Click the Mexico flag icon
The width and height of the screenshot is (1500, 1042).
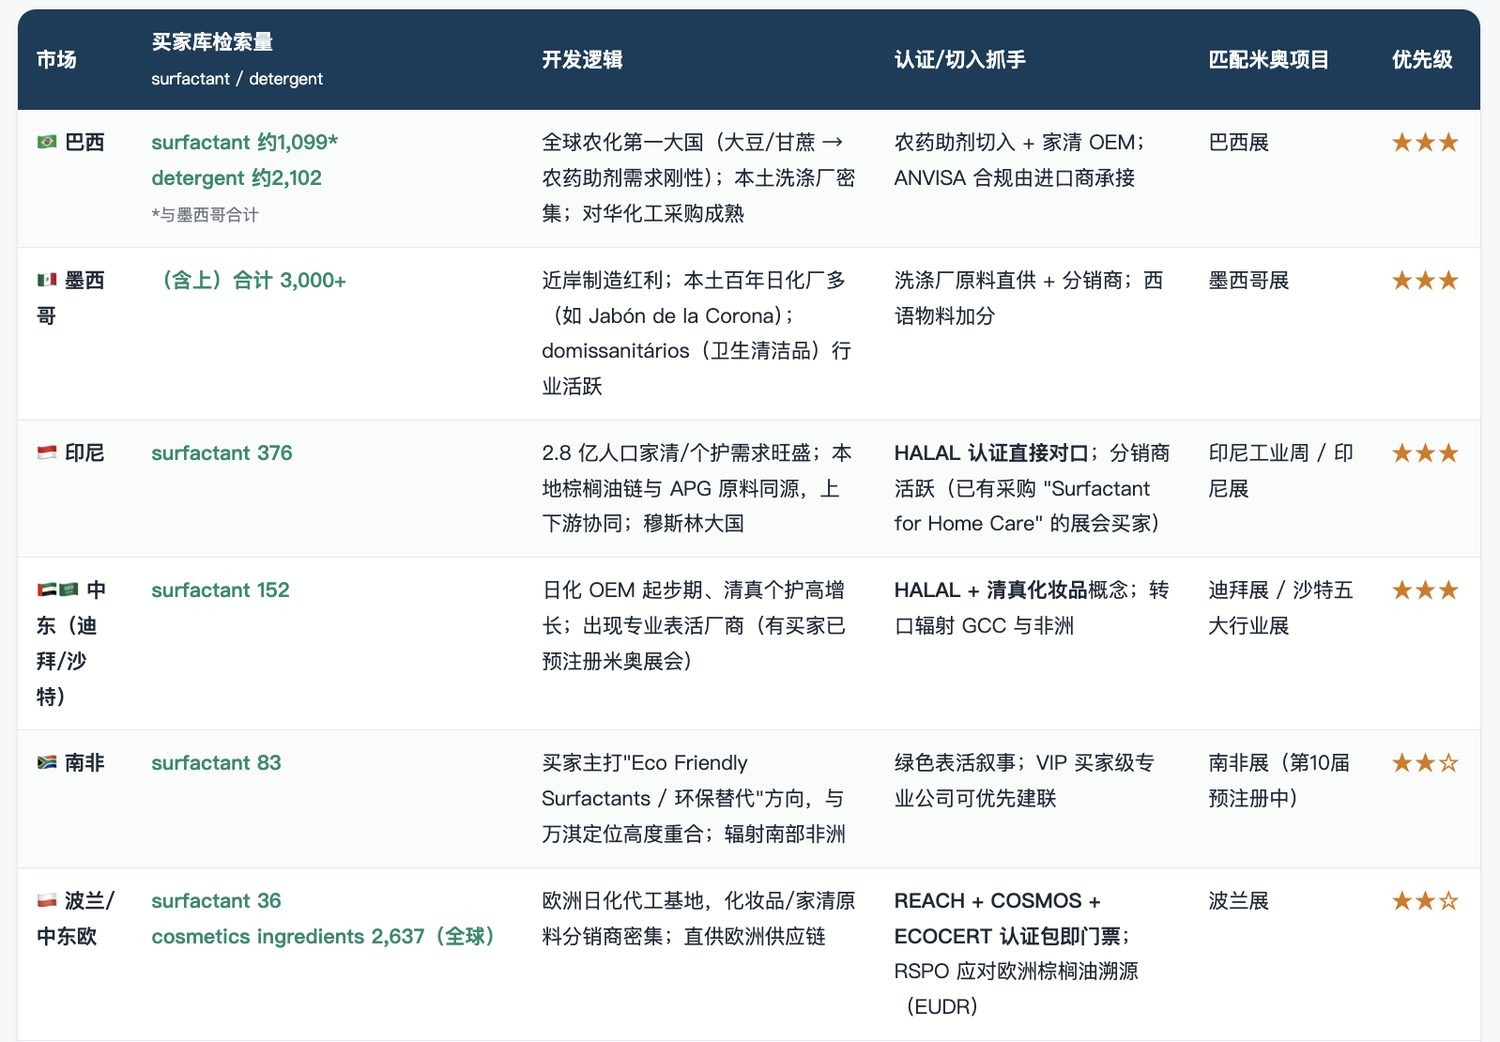(46, 280)
